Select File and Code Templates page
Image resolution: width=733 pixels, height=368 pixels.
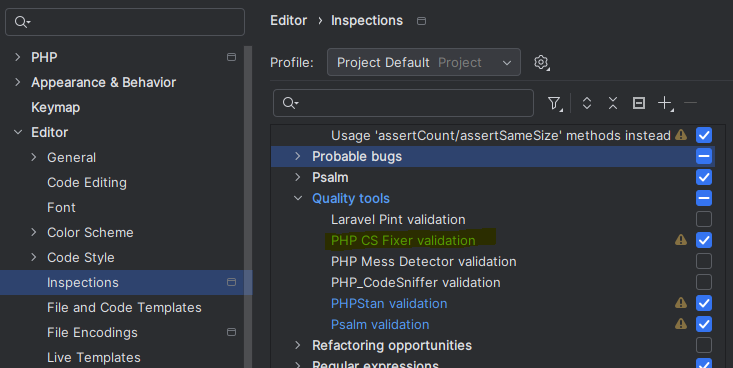[x=124, y=307]
